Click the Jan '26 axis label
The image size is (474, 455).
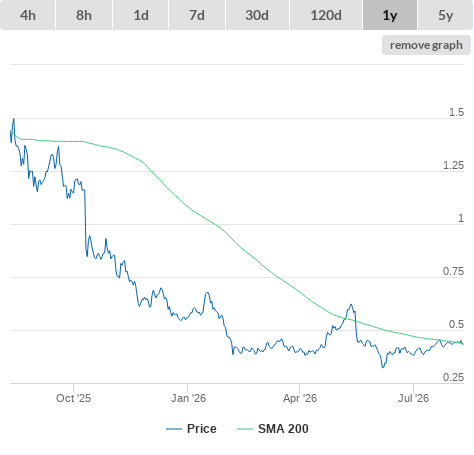188,398
